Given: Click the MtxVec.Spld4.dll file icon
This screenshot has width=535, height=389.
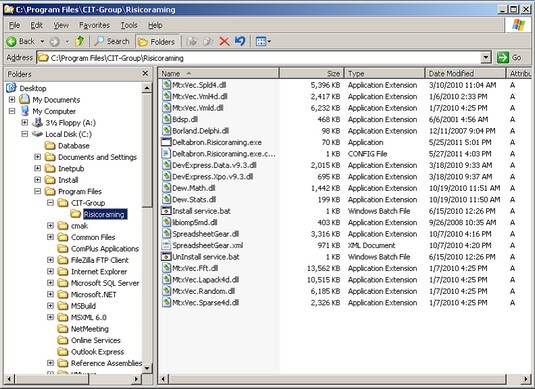Looking at the screenshot, I should (166, 85).
